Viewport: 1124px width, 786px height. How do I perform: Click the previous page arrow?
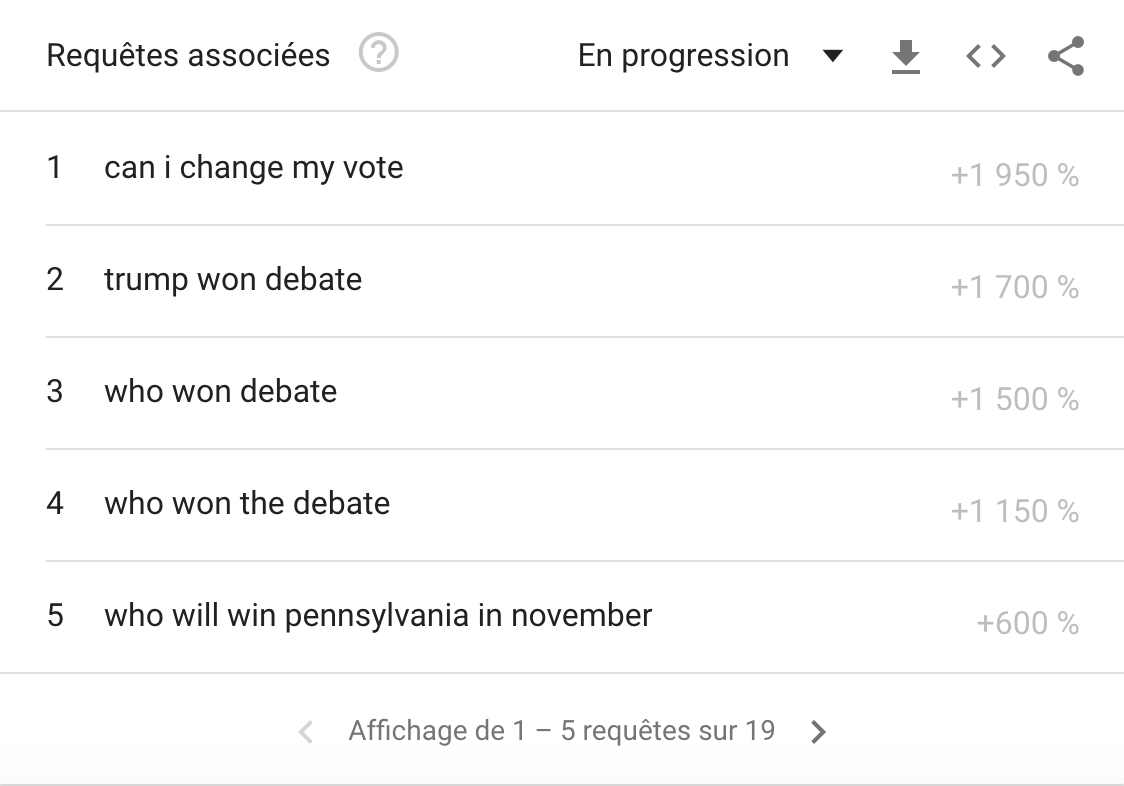(x=306, y=732)
